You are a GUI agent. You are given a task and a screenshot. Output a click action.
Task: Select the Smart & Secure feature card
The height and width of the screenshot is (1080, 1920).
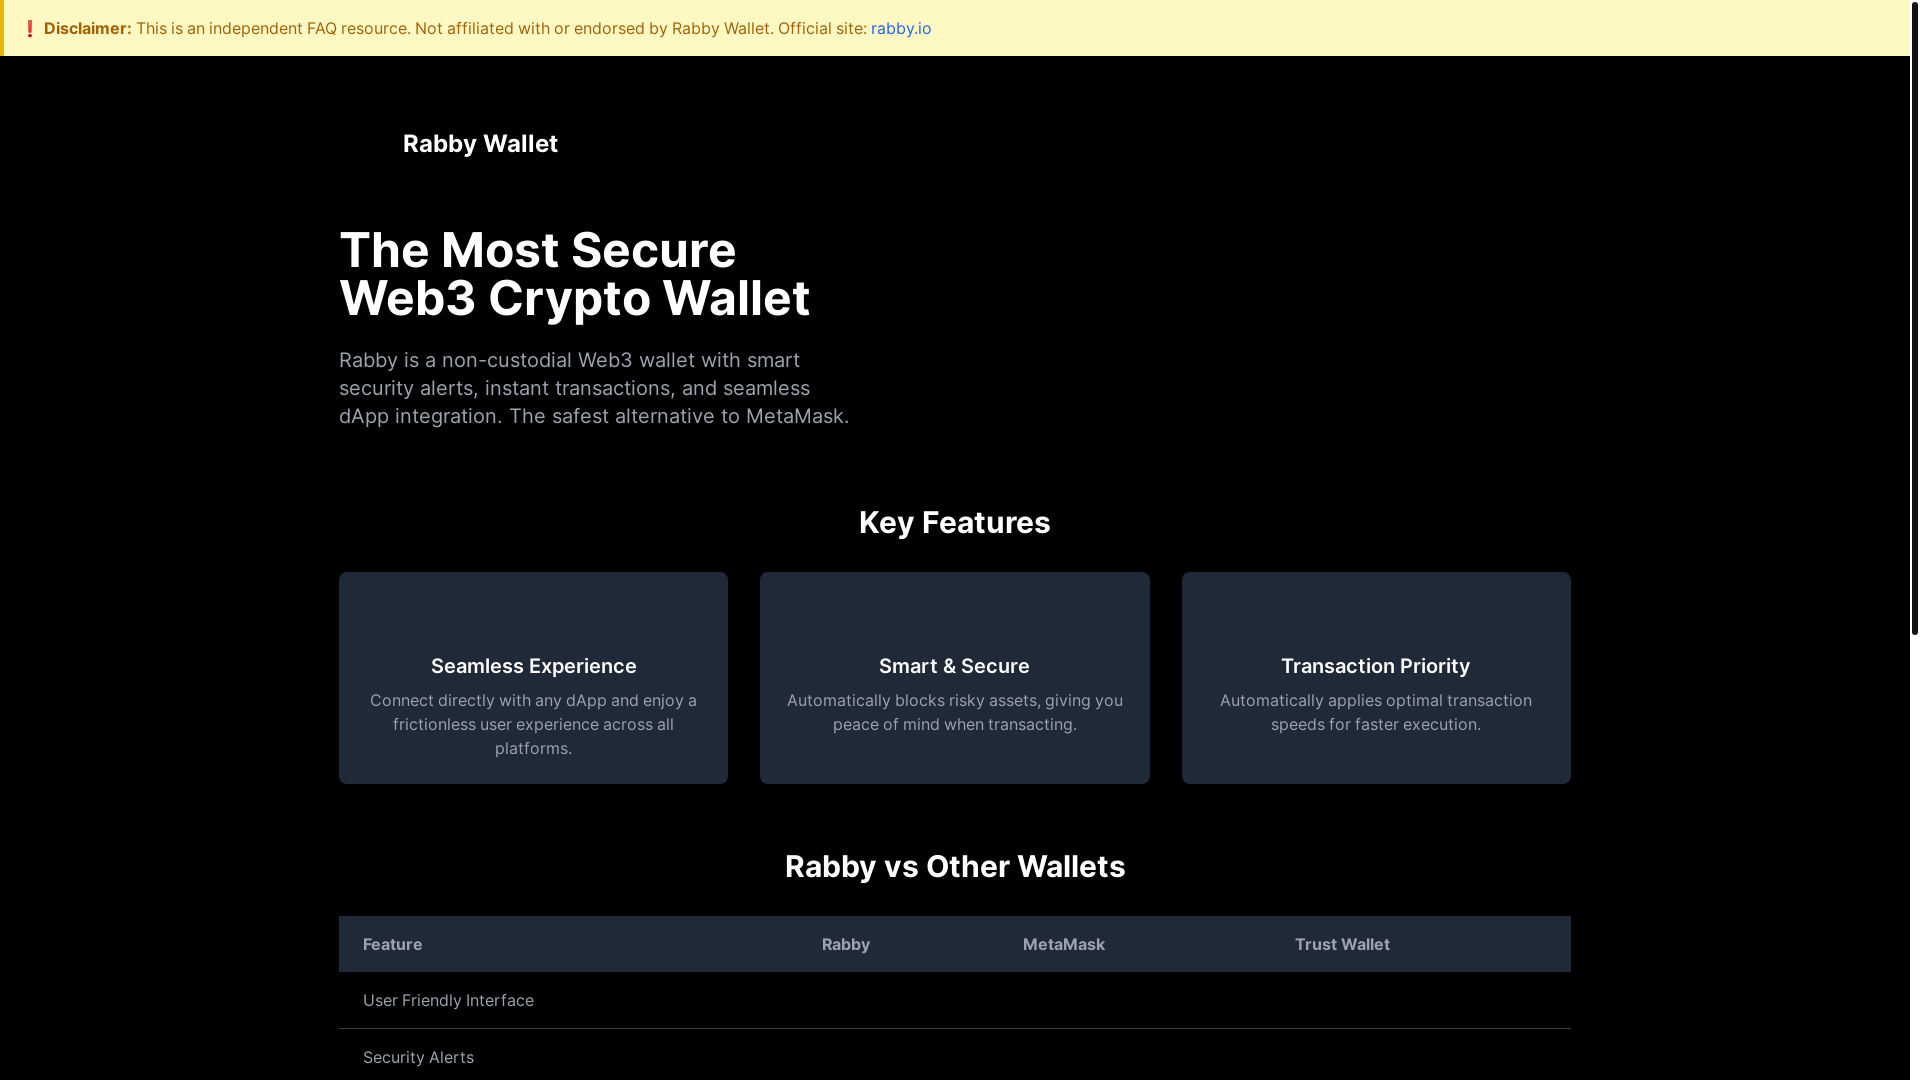[954, 678]
